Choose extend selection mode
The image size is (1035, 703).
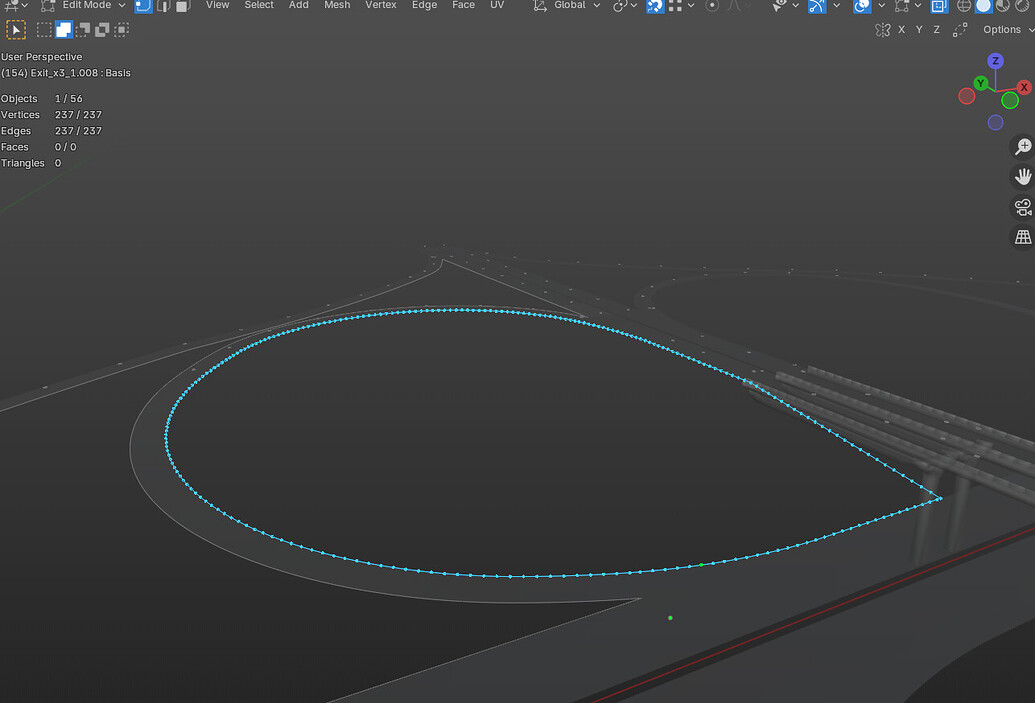[63, 30]
